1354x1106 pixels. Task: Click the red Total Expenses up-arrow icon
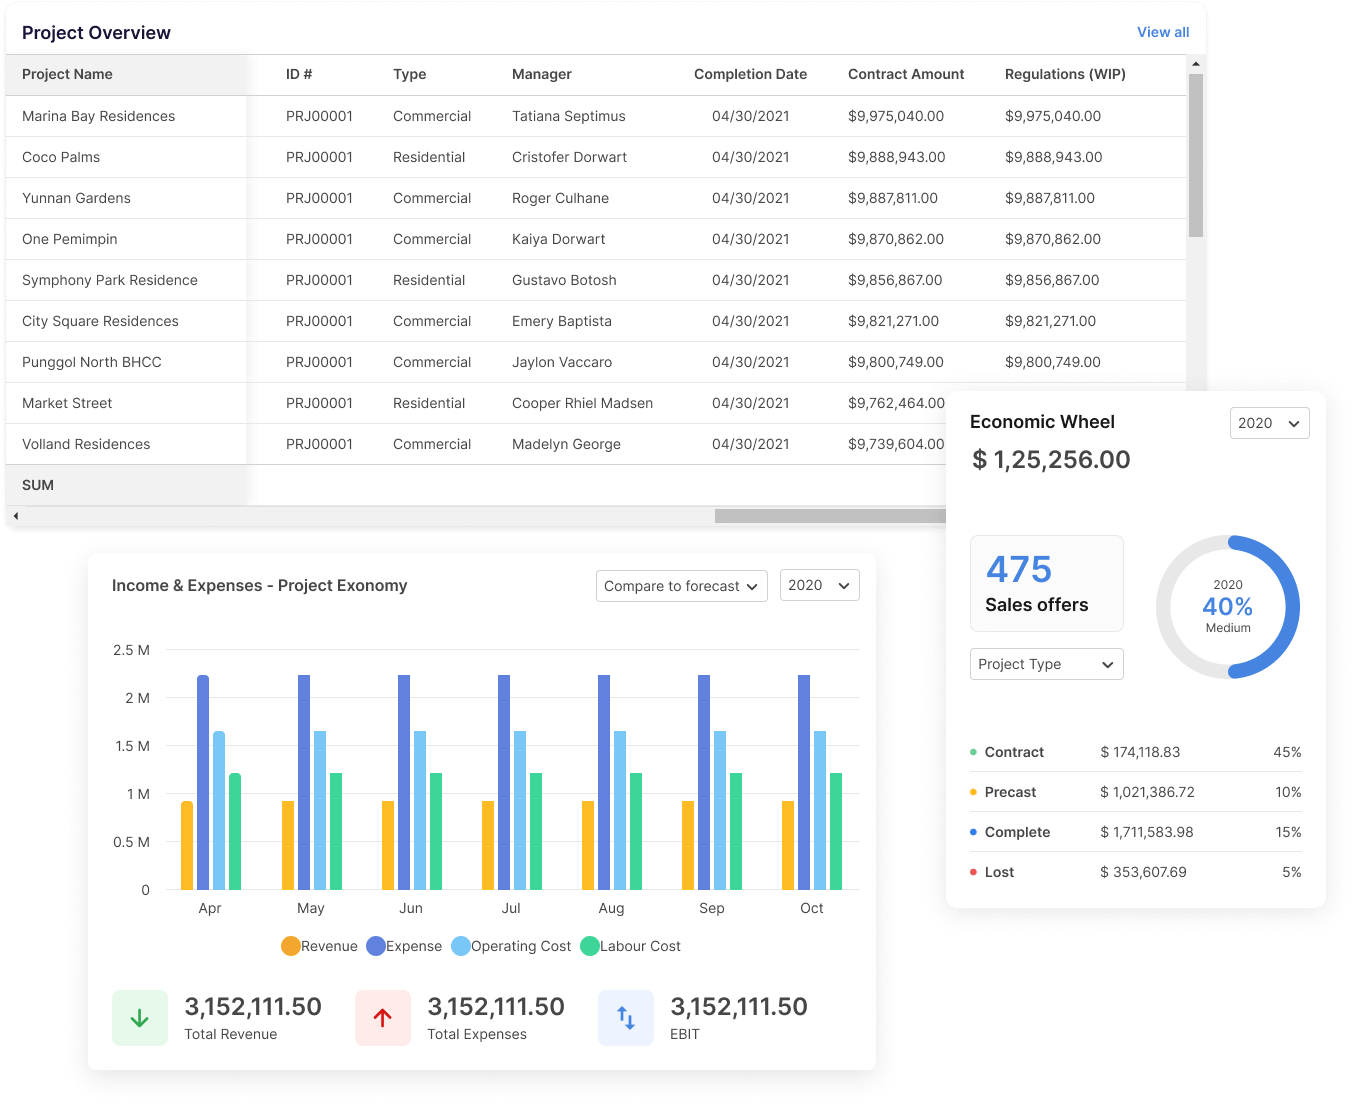(x=382, y=1018)
